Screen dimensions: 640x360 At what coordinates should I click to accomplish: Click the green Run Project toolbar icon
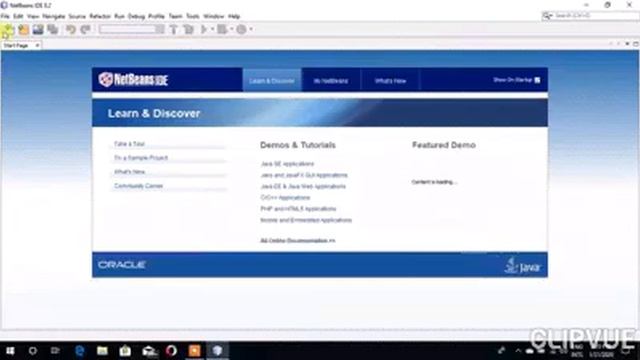click(x=204, y=29)
